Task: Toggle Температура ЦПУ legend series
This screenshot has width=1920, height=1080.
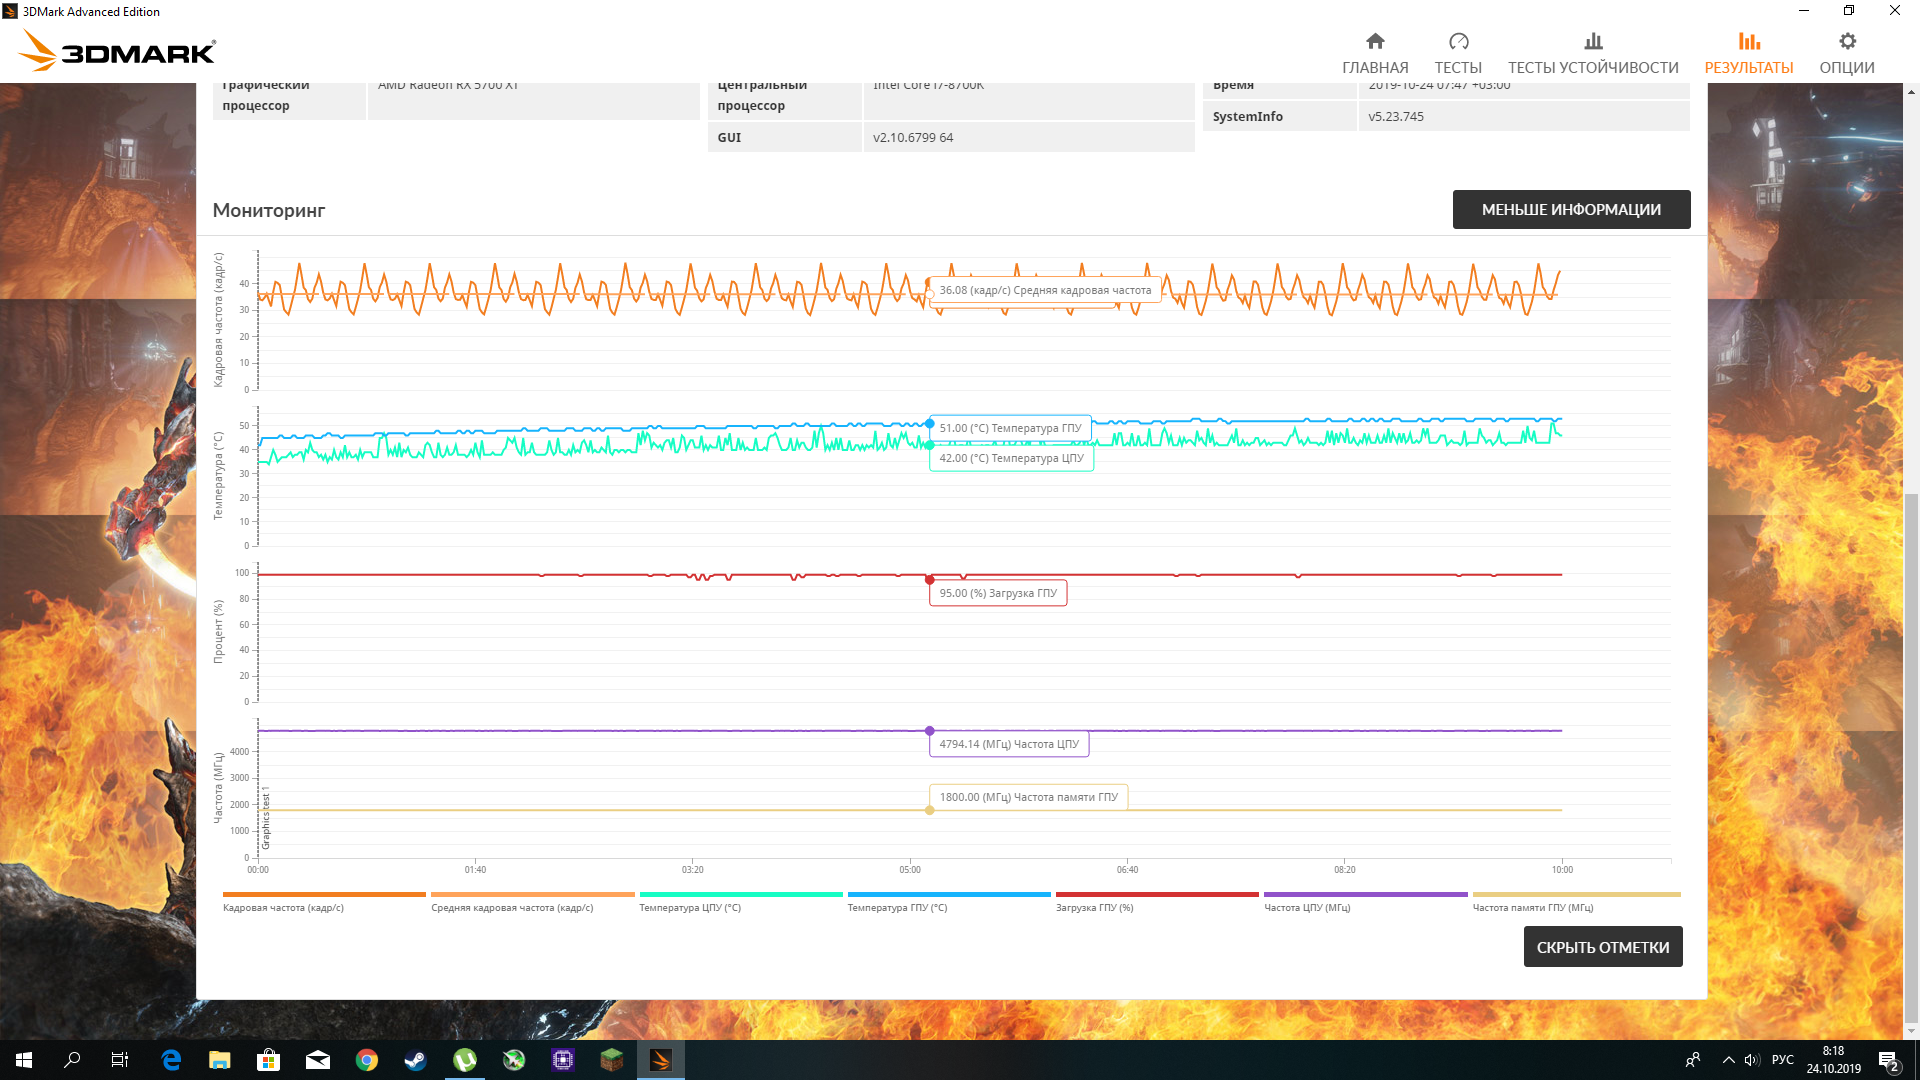Action: point(690,907)
